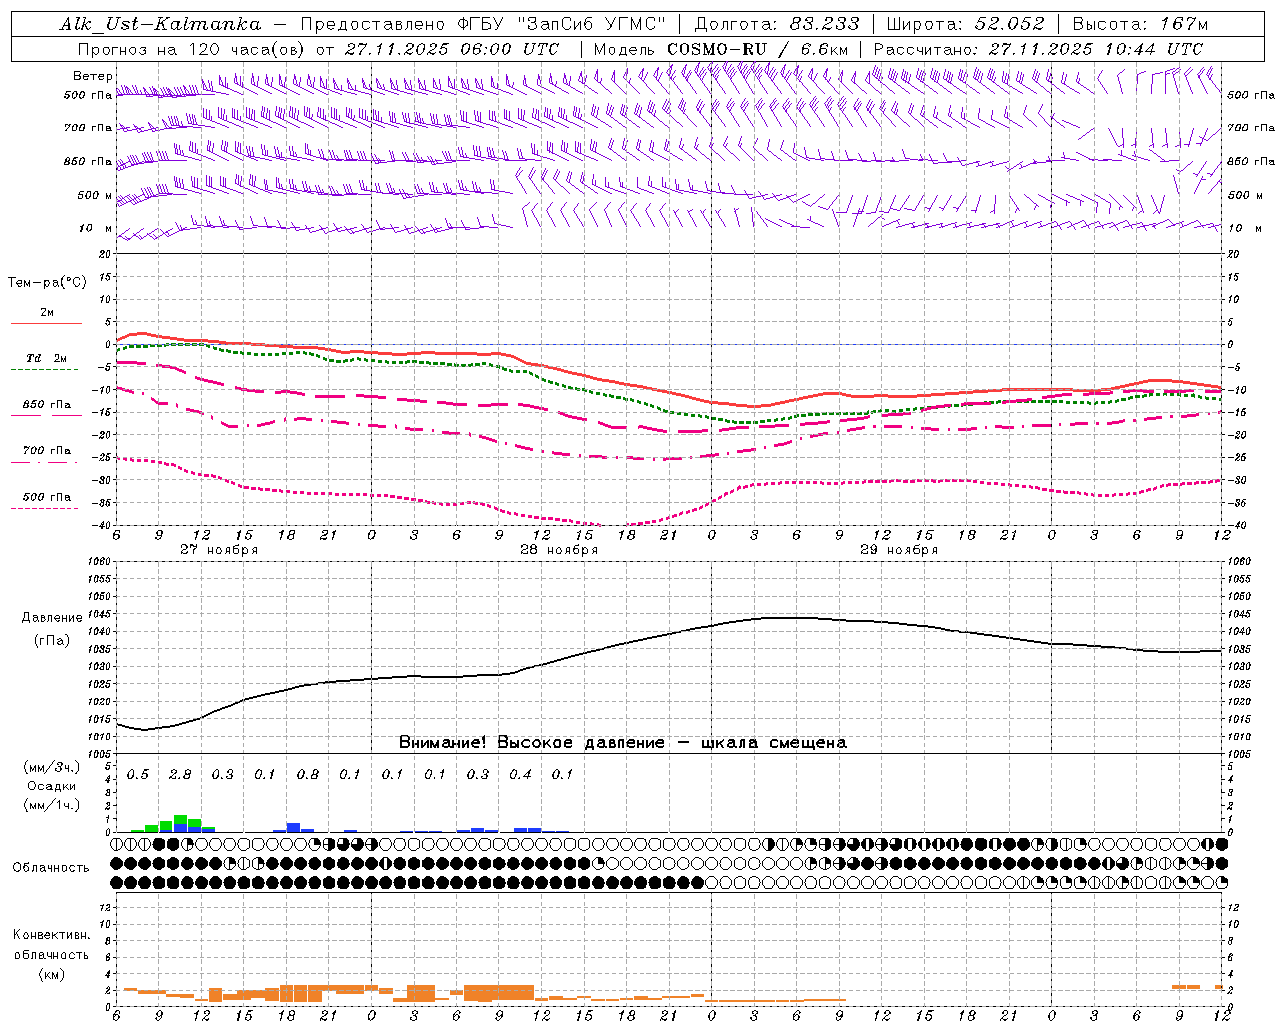
Task: Click the 0.4 precipitation amount value
Action: 520,775
